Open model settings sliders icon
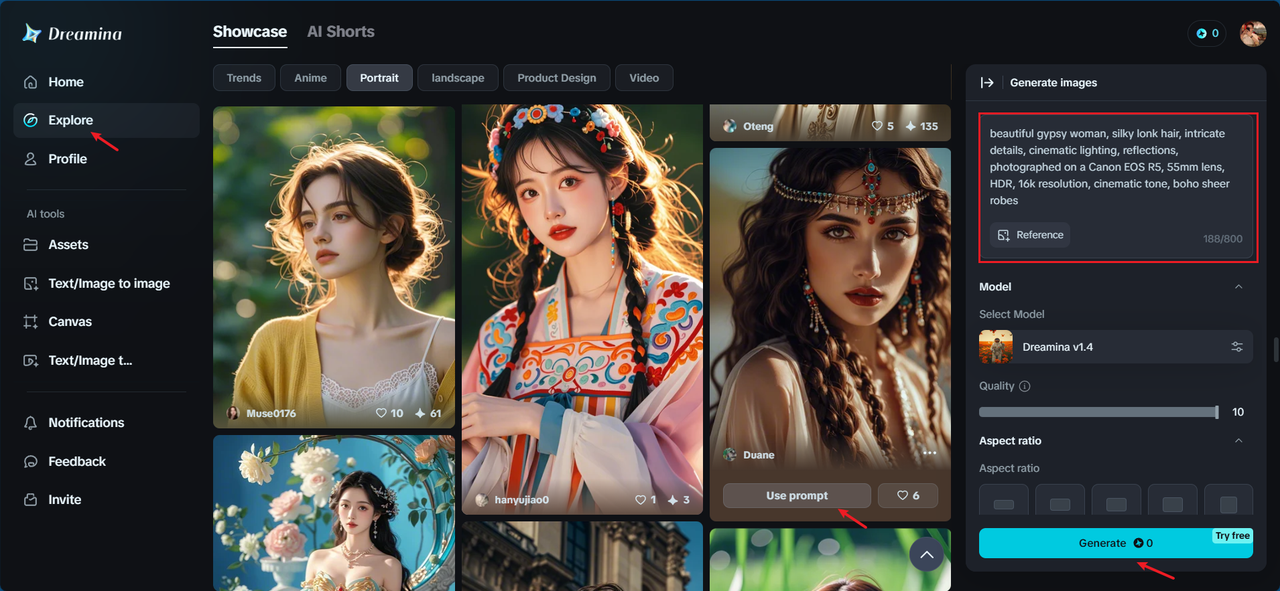 coord(1237,347)
